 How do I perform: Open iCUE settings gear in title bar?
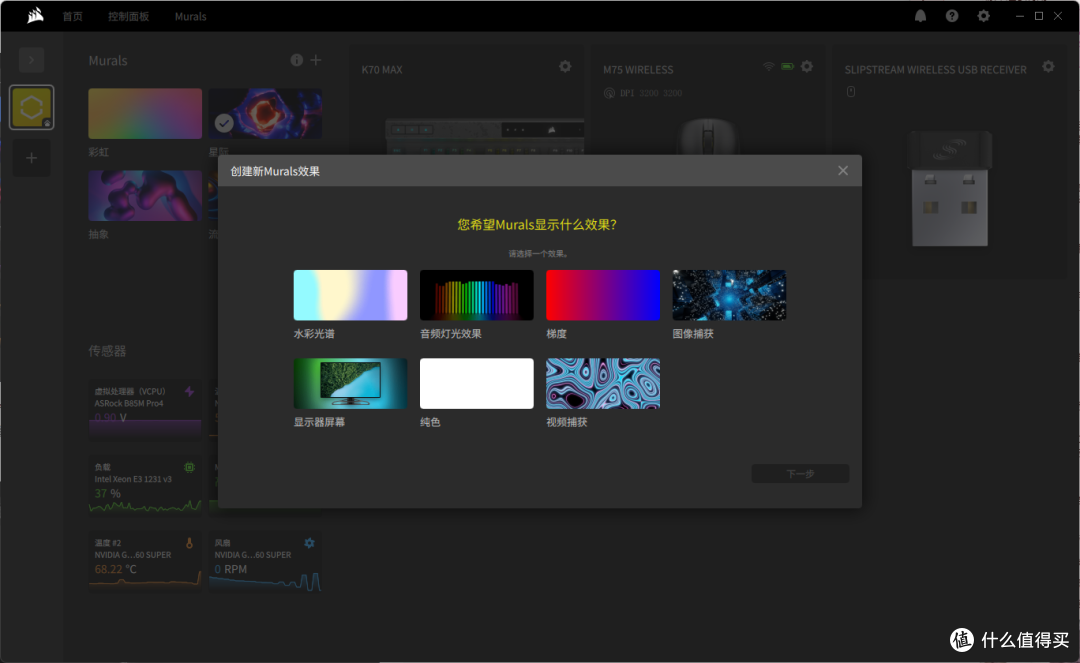click(984, 16)
